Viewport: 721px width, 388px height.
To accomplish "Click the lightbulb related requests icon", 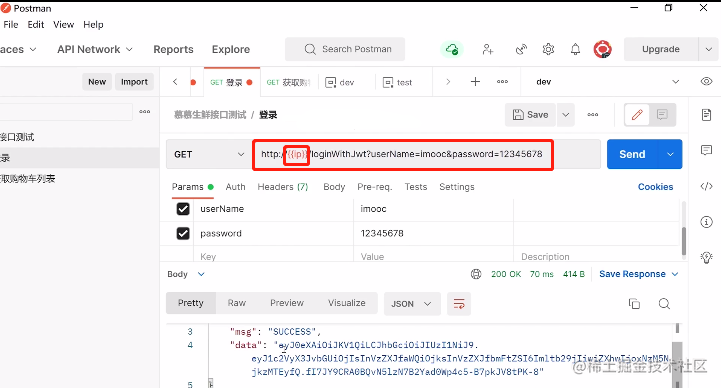I will point(706,257).
